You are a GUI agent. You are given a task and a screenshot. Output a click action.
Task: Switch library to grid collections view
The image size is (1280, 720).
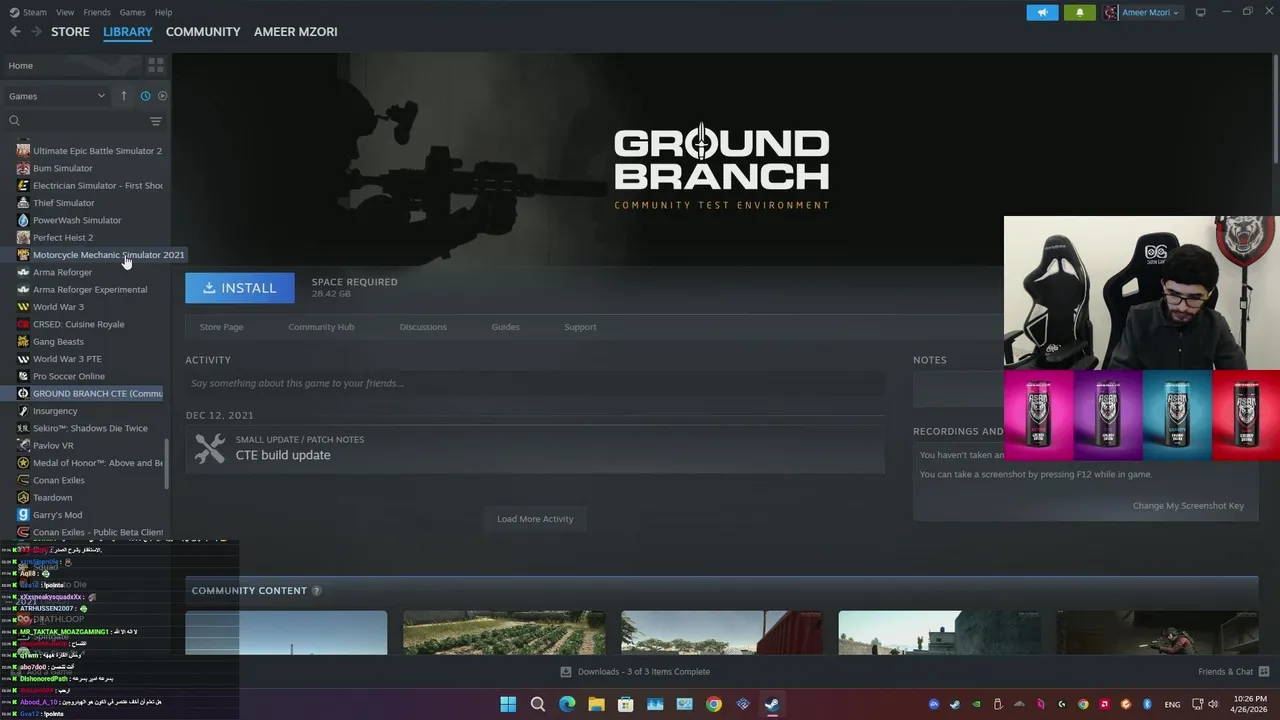(156, 65)
